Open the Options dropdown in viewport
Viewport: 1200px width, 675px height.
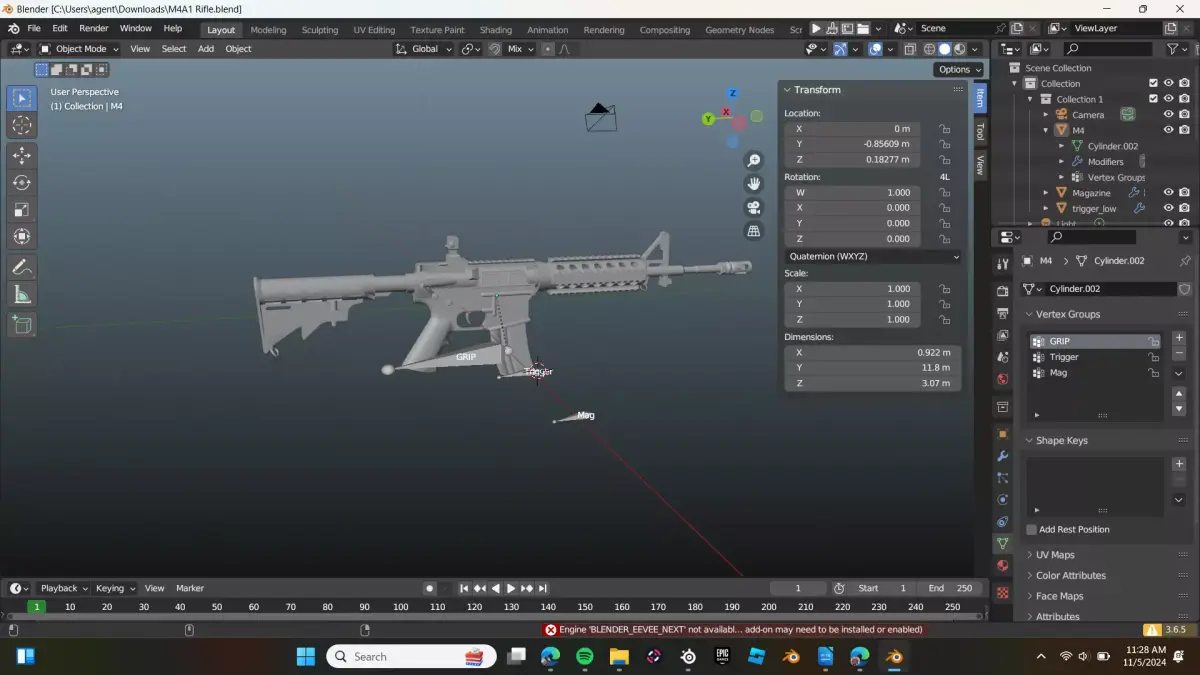point(959,69)
